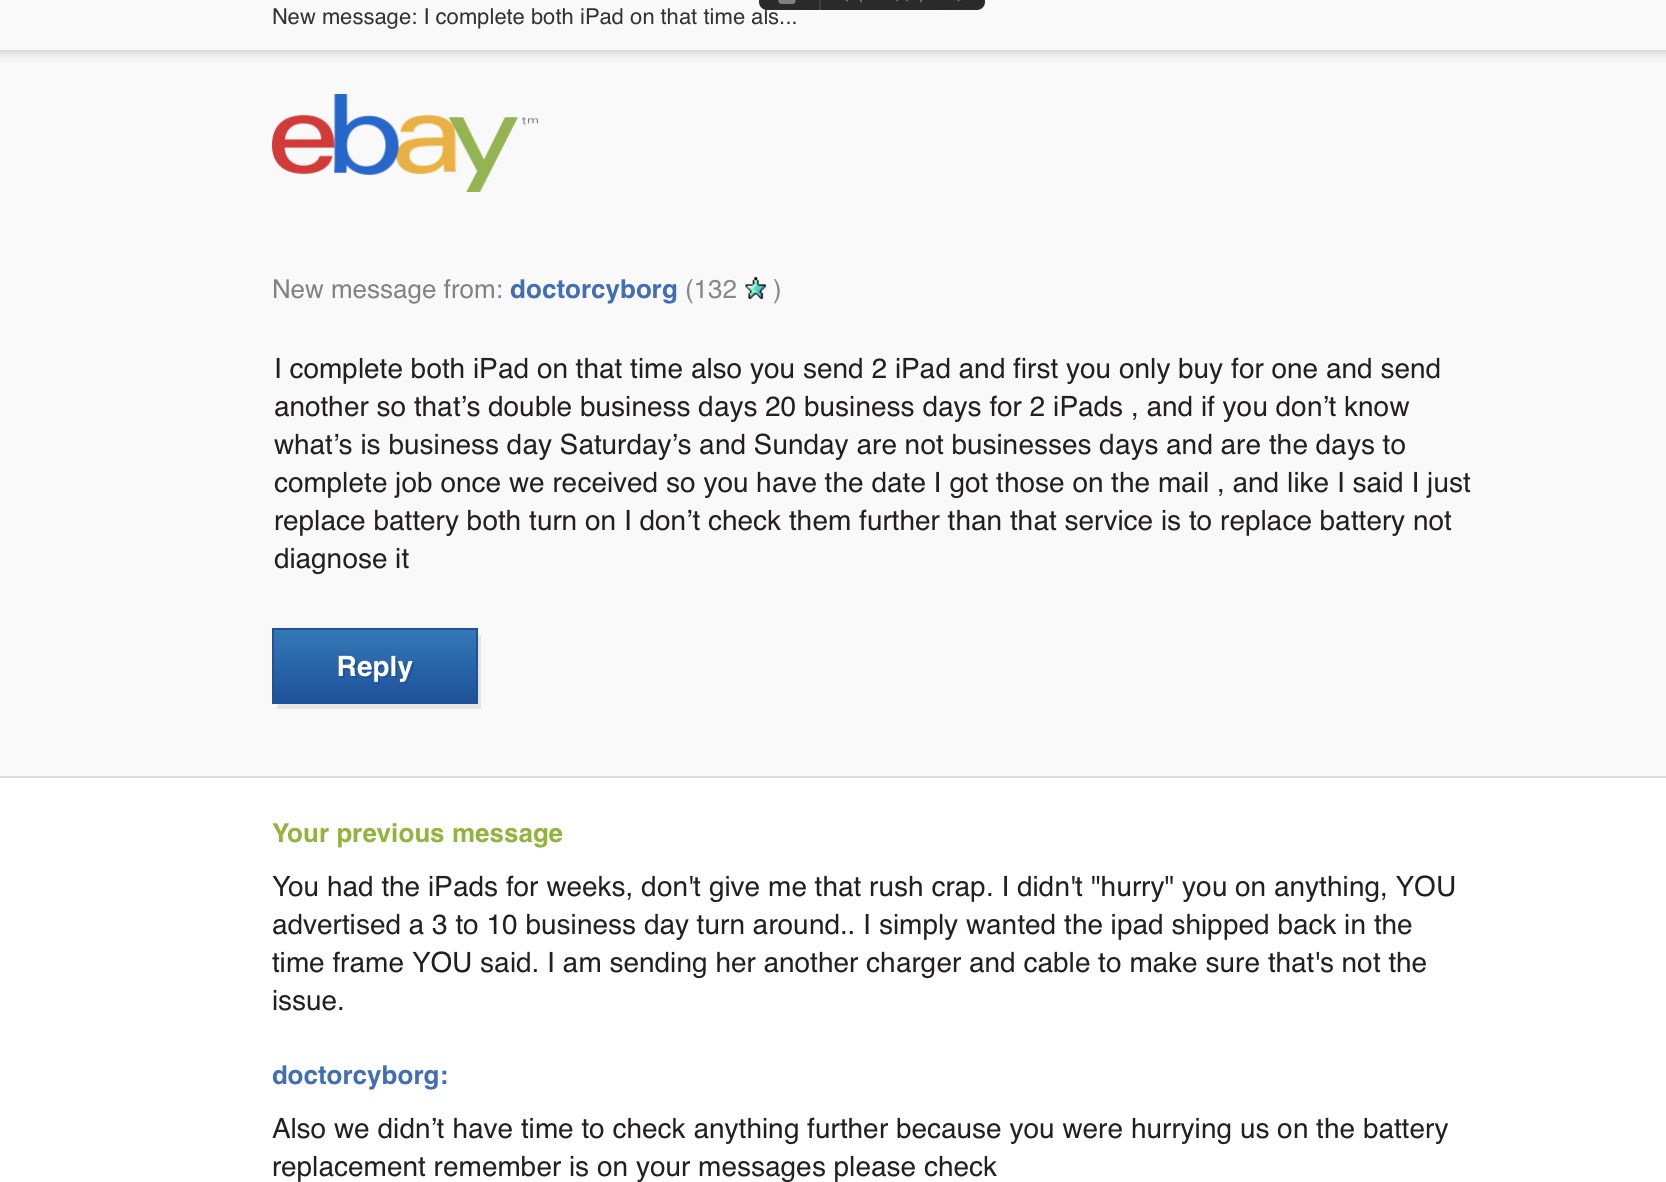Click the eBay logo

tap(395, 142)
